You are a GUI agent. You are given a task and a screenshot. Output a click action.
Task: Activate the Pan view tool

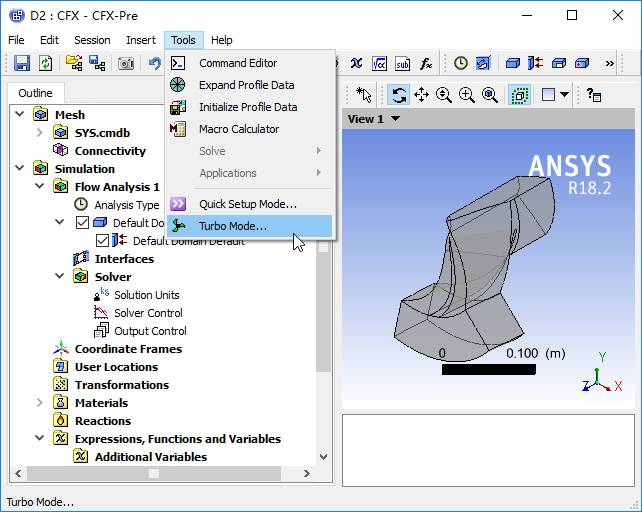click(x=421, y=95)
